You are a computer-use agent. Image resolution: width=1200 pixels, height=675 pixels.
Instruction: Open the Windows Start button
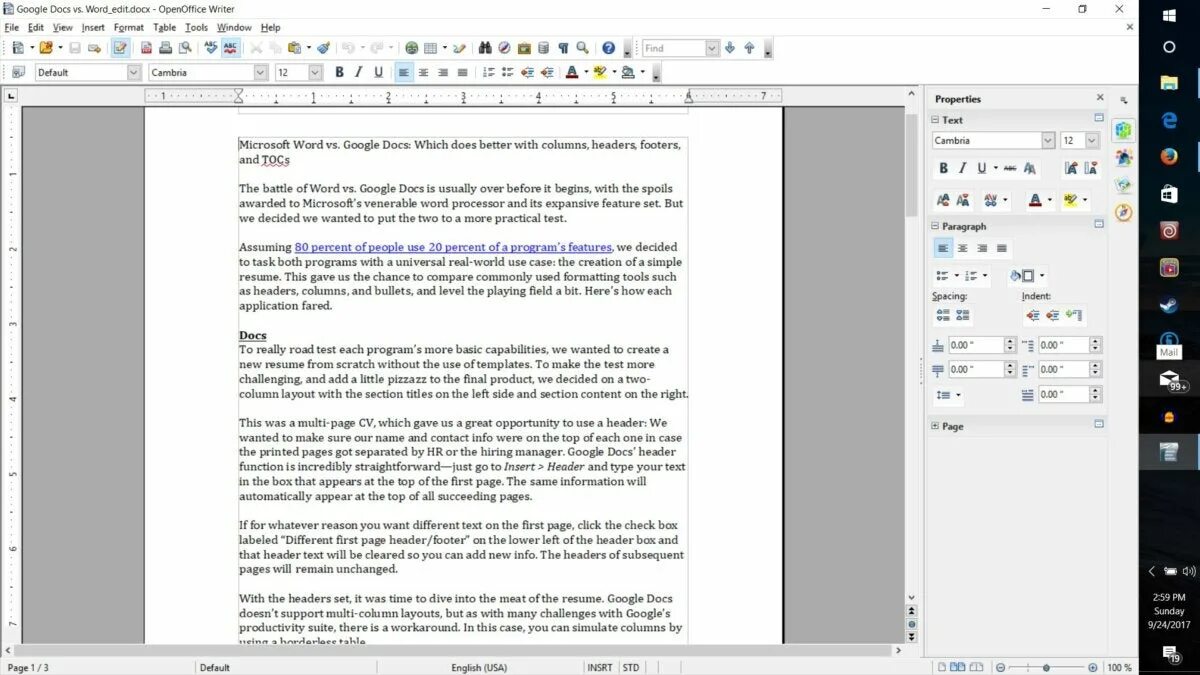click(1169, 15)
